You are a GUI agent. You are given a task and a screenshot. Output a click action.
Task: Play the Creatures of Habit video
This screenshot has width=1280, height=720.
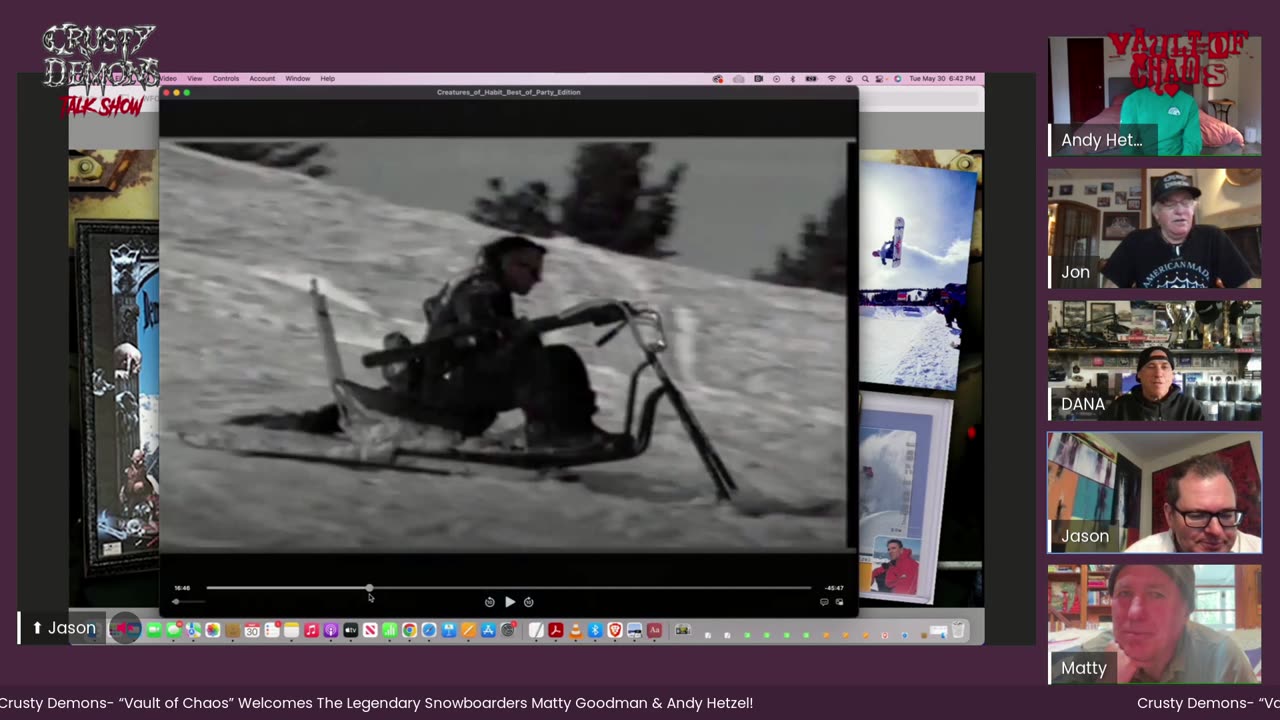click(x=509, y=602)
